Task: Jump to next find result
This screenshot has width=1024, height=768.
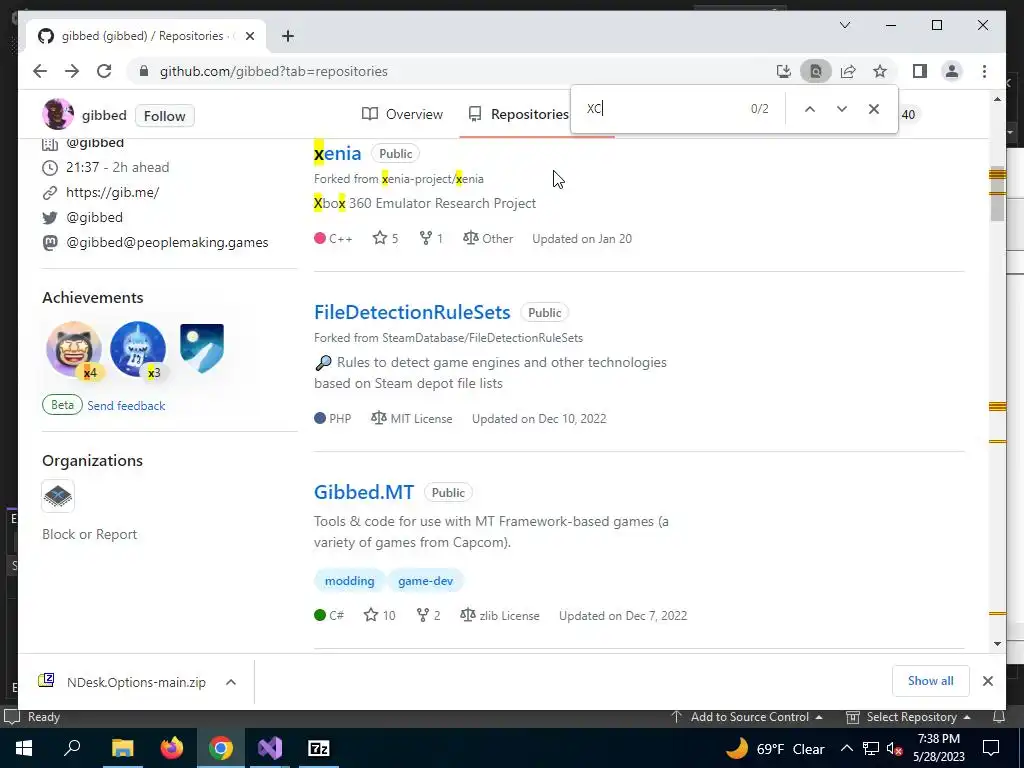Action: point(842,109)
